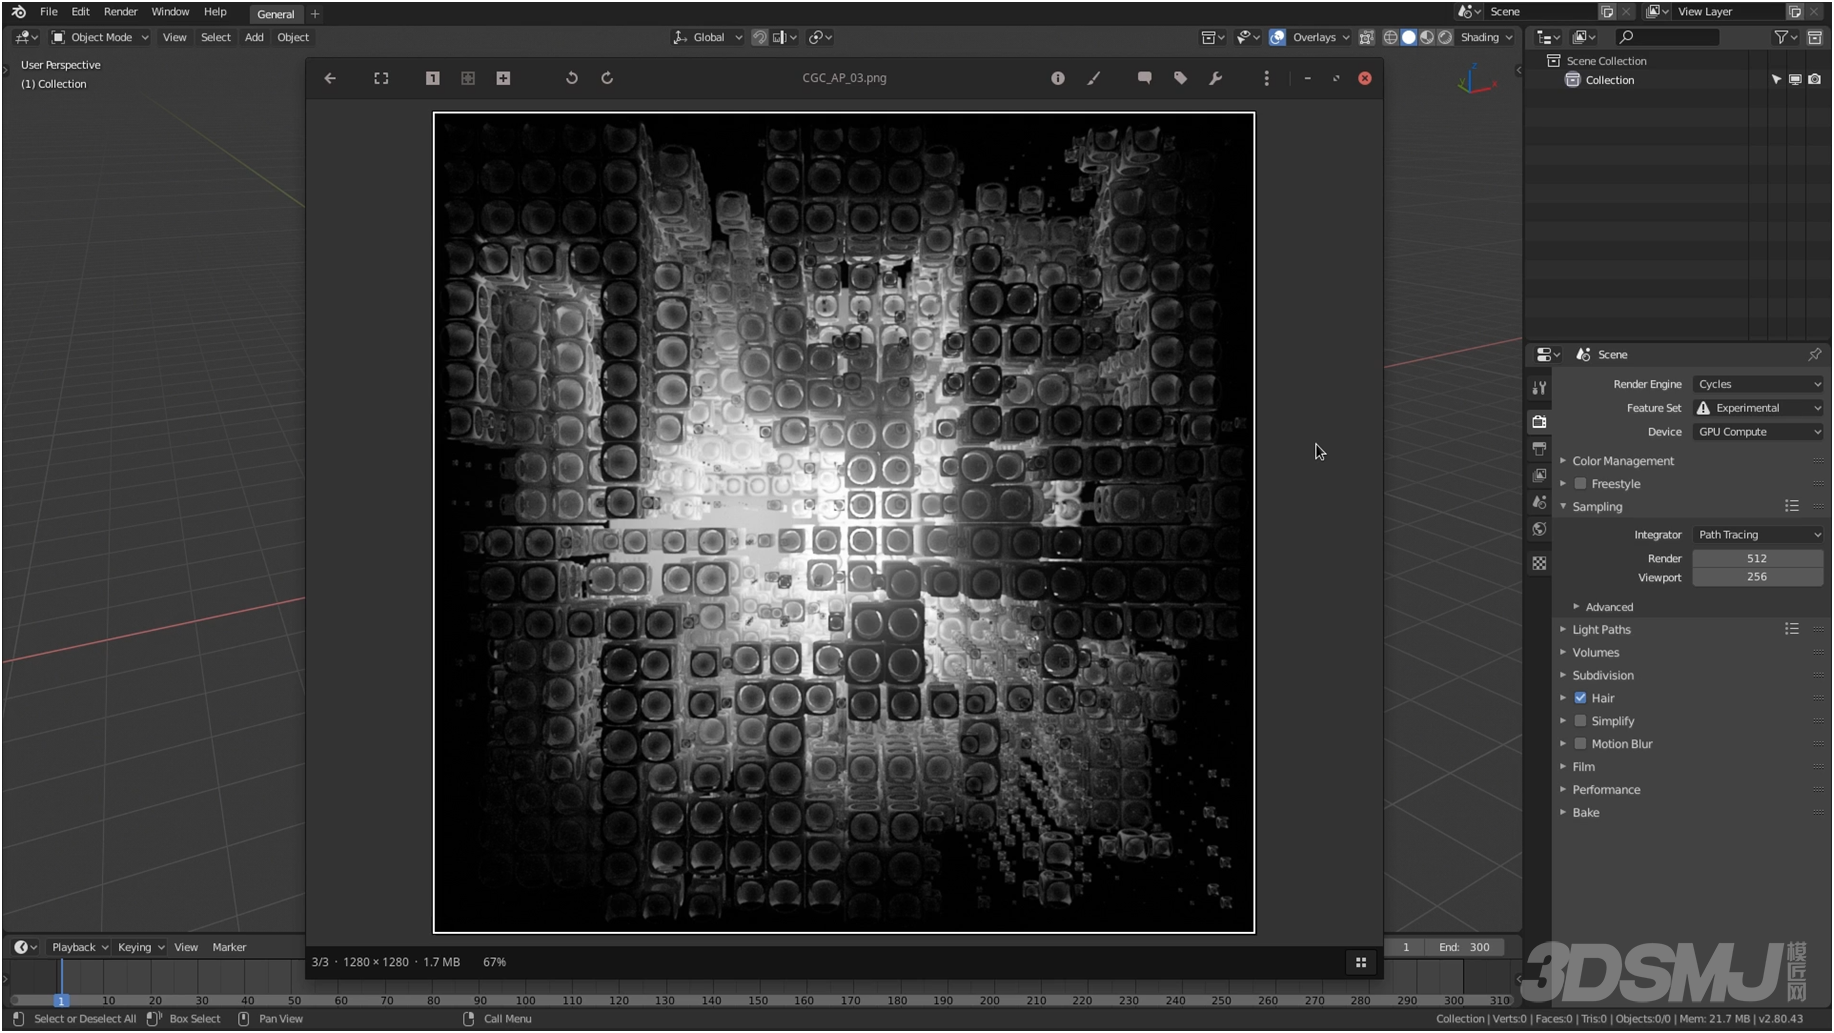
Task: Go back in the image viewer
Action: tap(330, 78)
